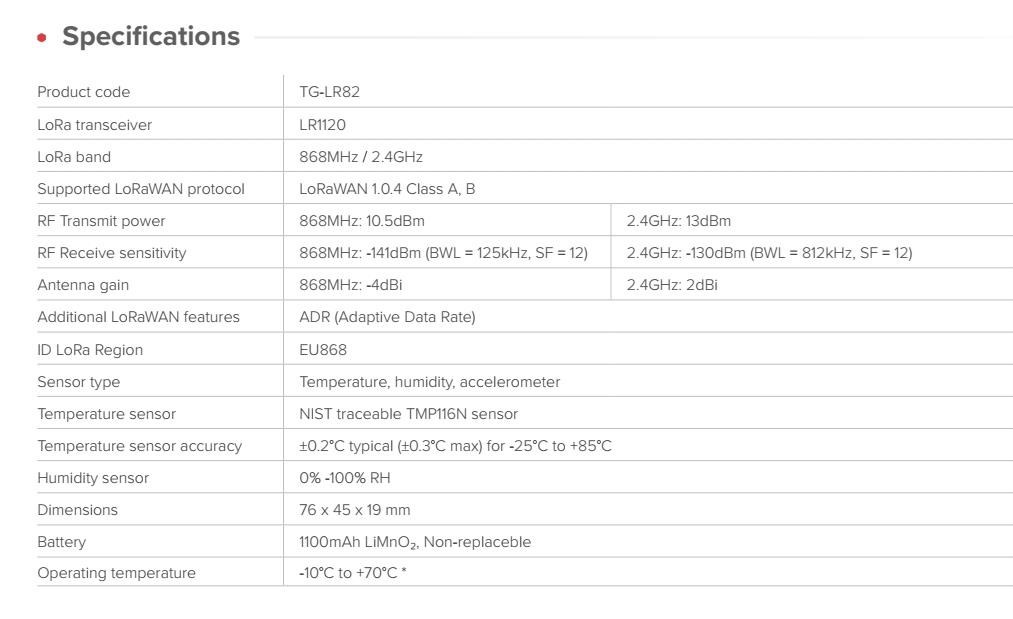Select the 868MHz: -141dBm sensitivity cell
Image resolution: width=1013 pixels, height=619 pixels.
pos(443,253)
